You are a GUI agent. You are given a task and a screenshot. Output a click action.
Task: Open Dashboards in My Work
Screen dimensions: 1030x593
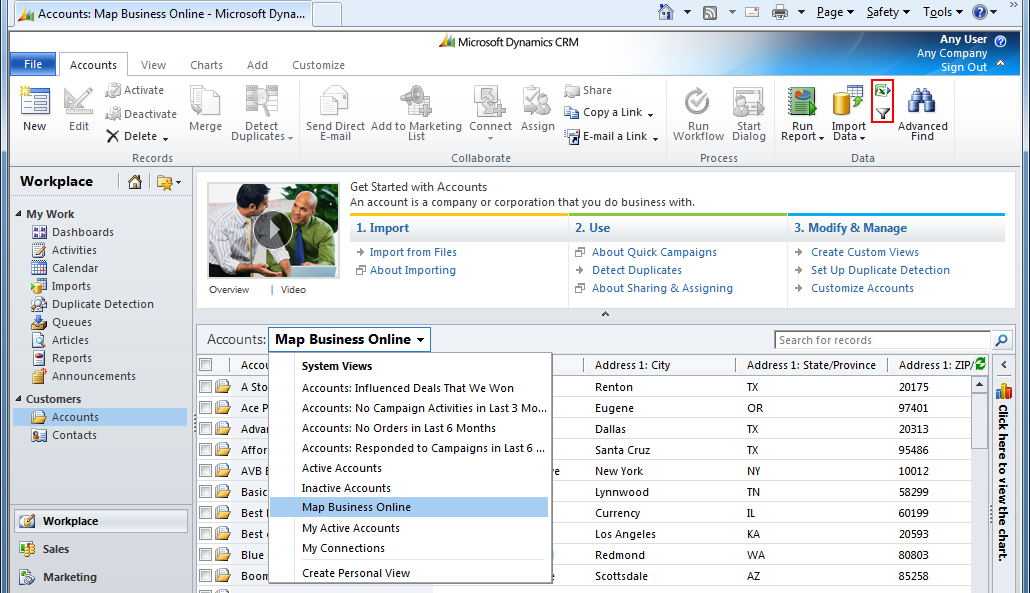[x=83, y=232]
